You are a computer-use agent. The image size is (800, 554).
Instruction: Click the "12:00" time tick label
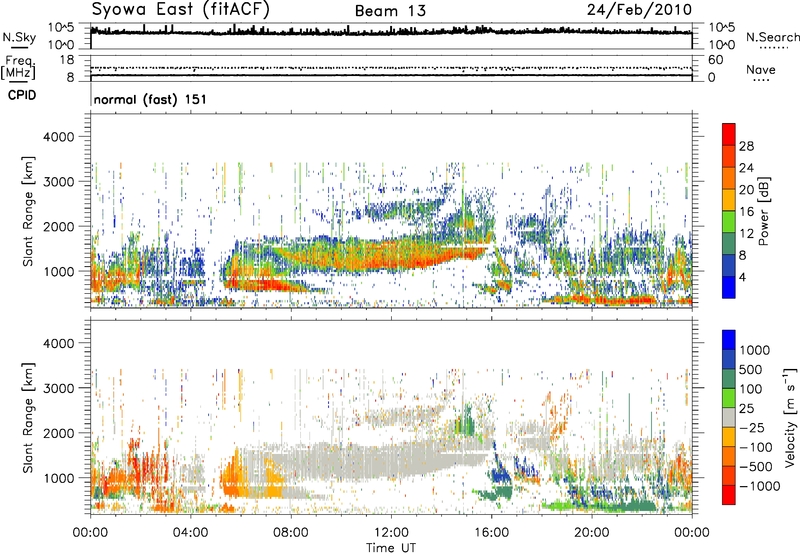coord(391,533)
